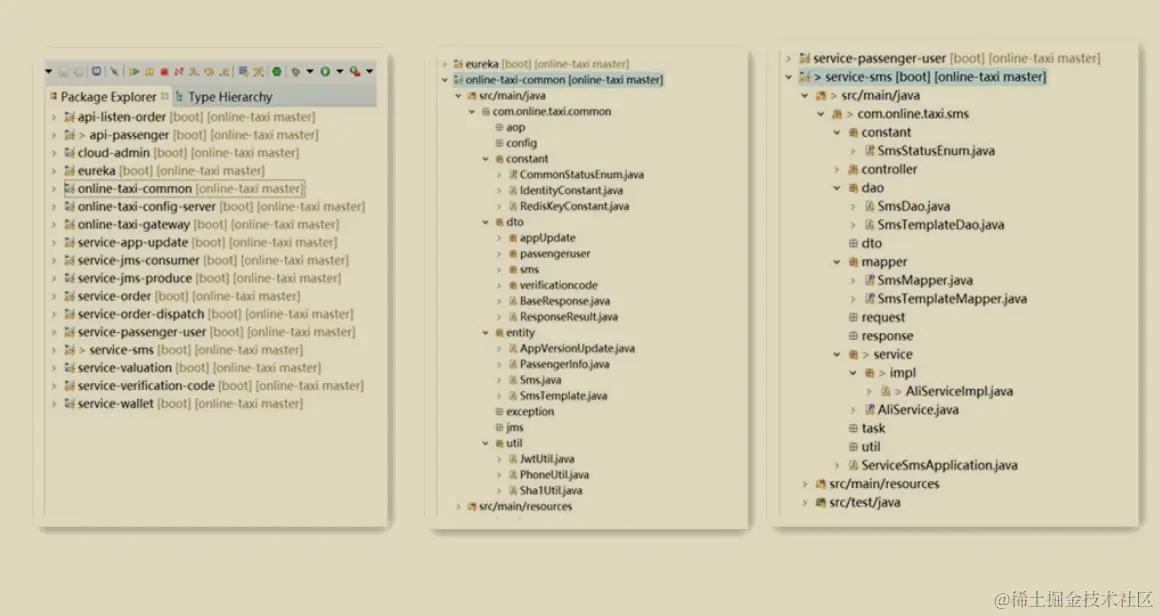This screenshot has height=616, width=1160.
Task: Select Sha1Util.java file
Action: (551, 490)
